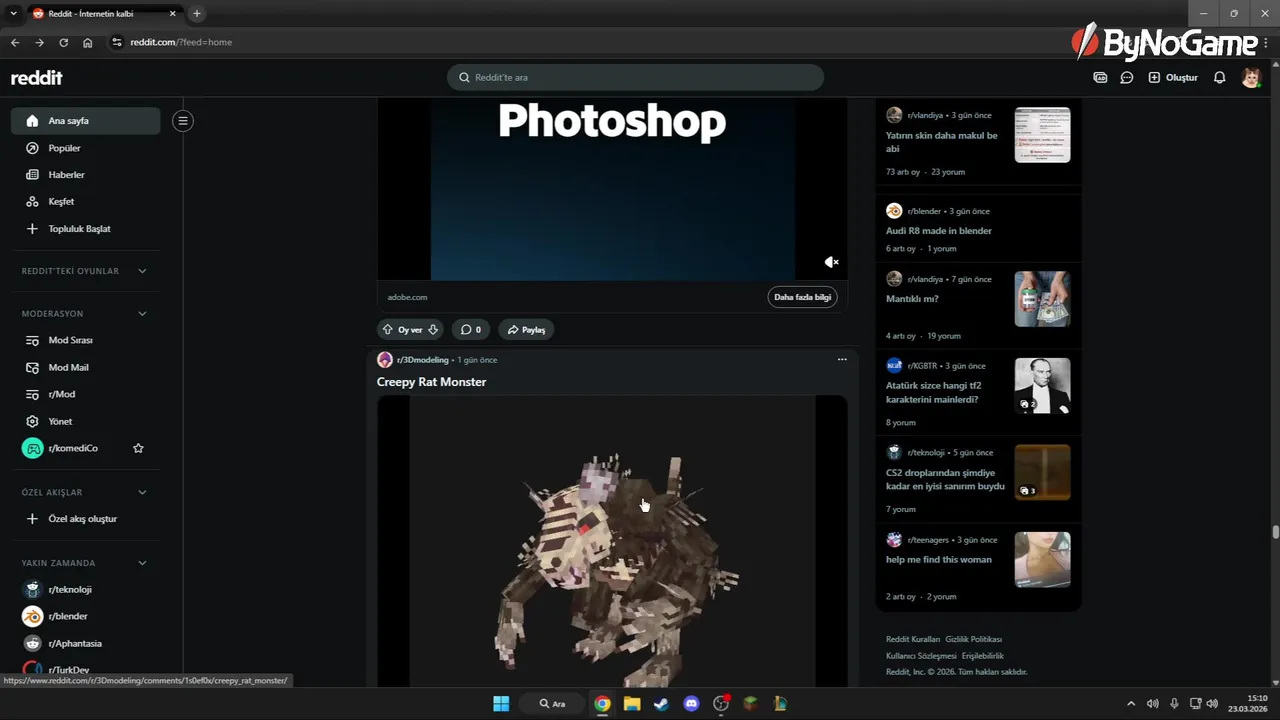Open Windows Start menu
The width and height of the screenshot is (1280, 720).
click(x=501, y=704)
